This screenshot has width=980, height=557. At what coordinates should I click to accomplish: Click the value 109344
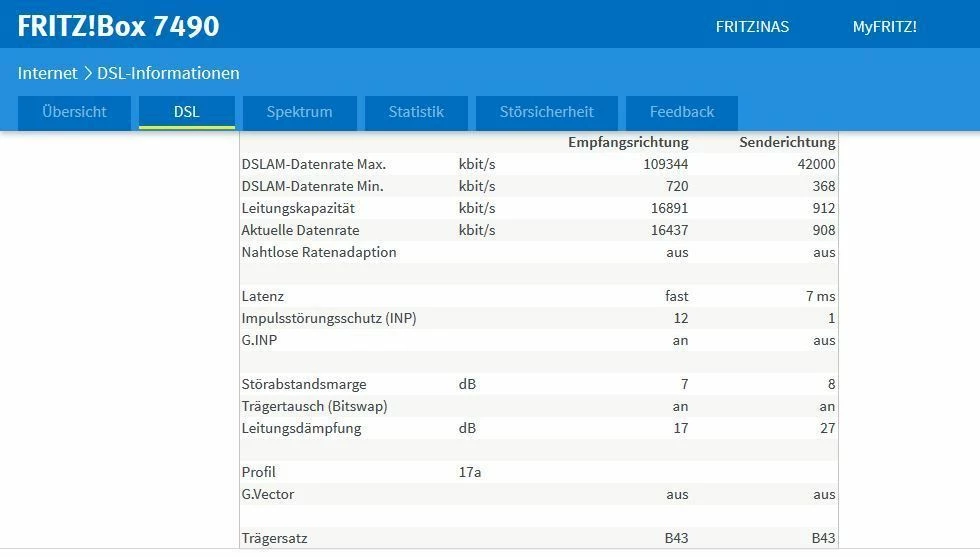(666, 164)
